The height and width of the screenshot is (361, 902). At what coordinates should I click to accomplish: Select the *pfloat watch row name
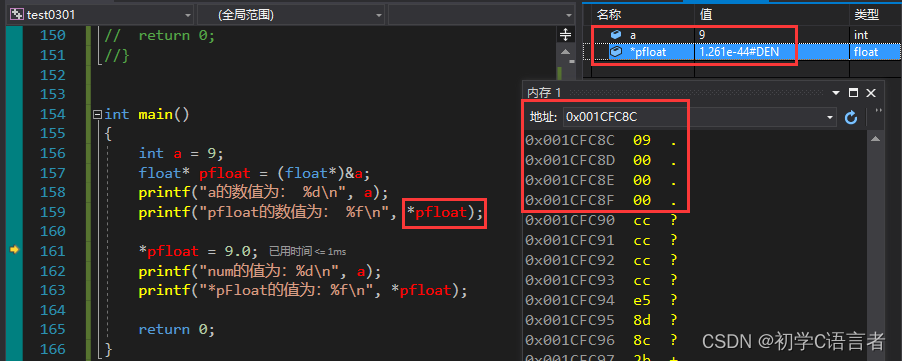pyautogui.click(x=647, y=52)
